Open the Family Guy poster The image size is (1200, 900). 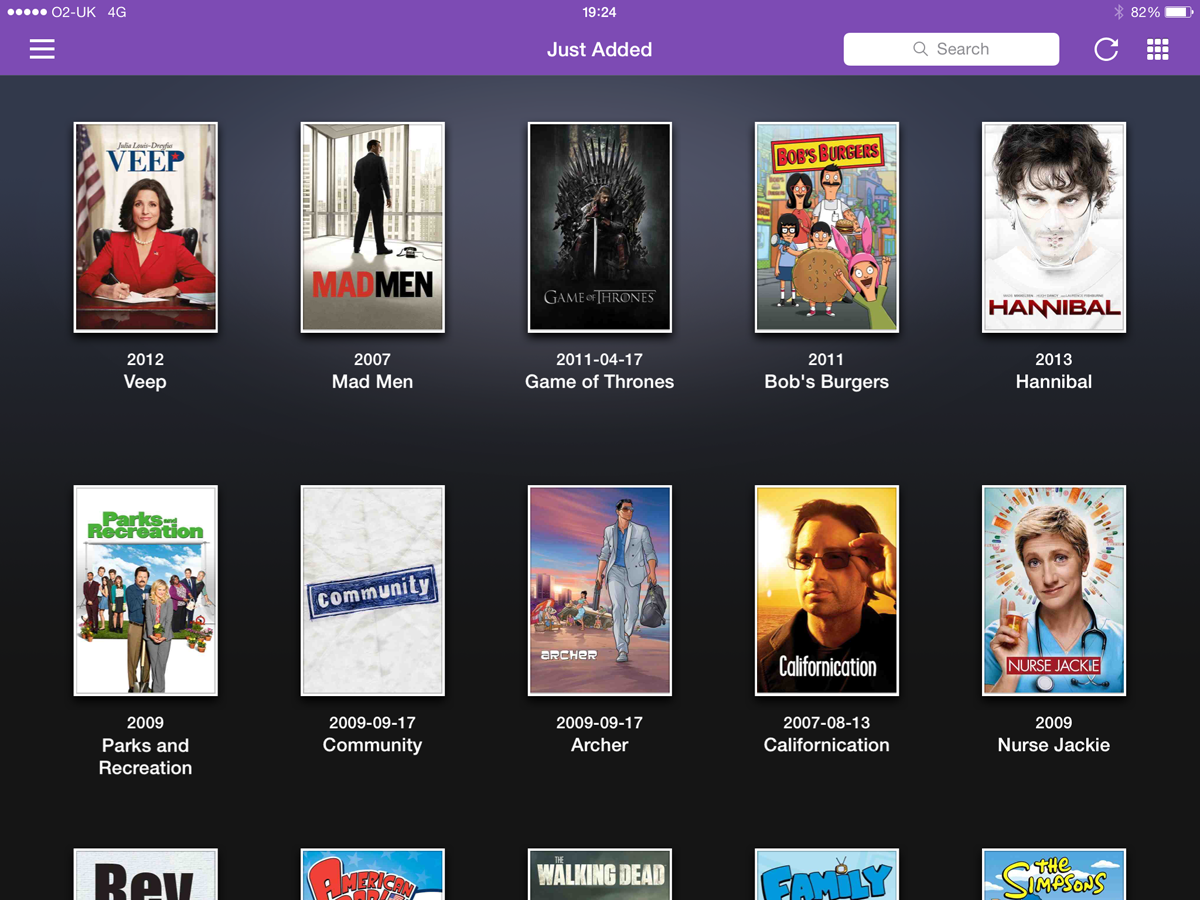tap(827, 874)
